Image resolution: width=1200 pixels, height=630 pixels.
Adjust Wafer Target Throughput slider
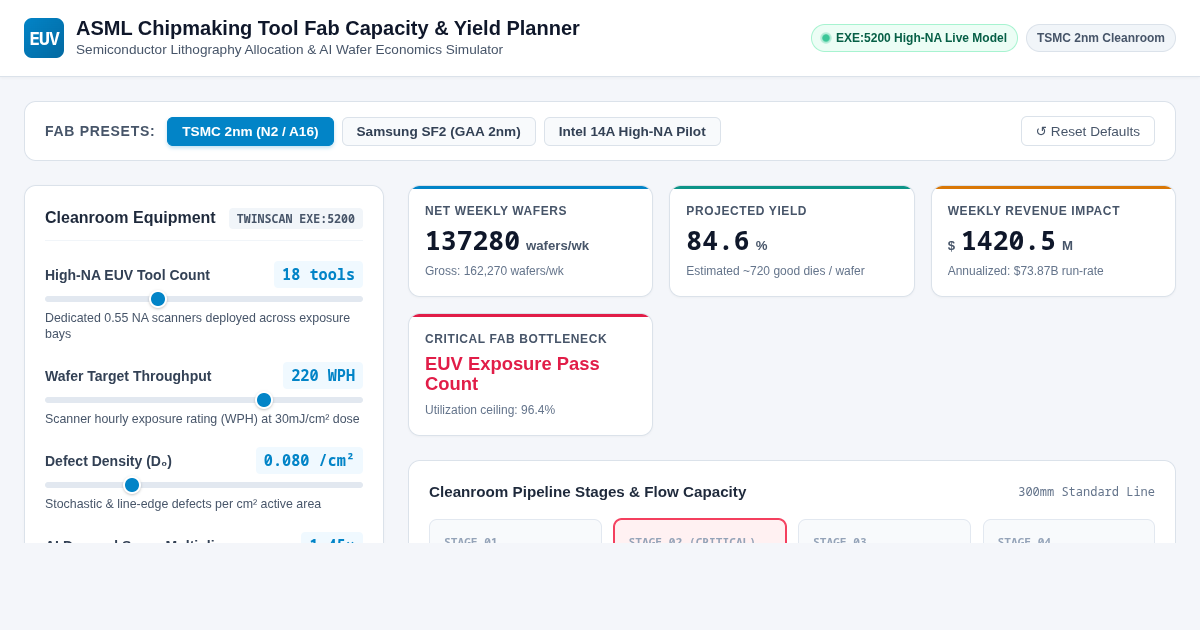click(x=204, y=400)
